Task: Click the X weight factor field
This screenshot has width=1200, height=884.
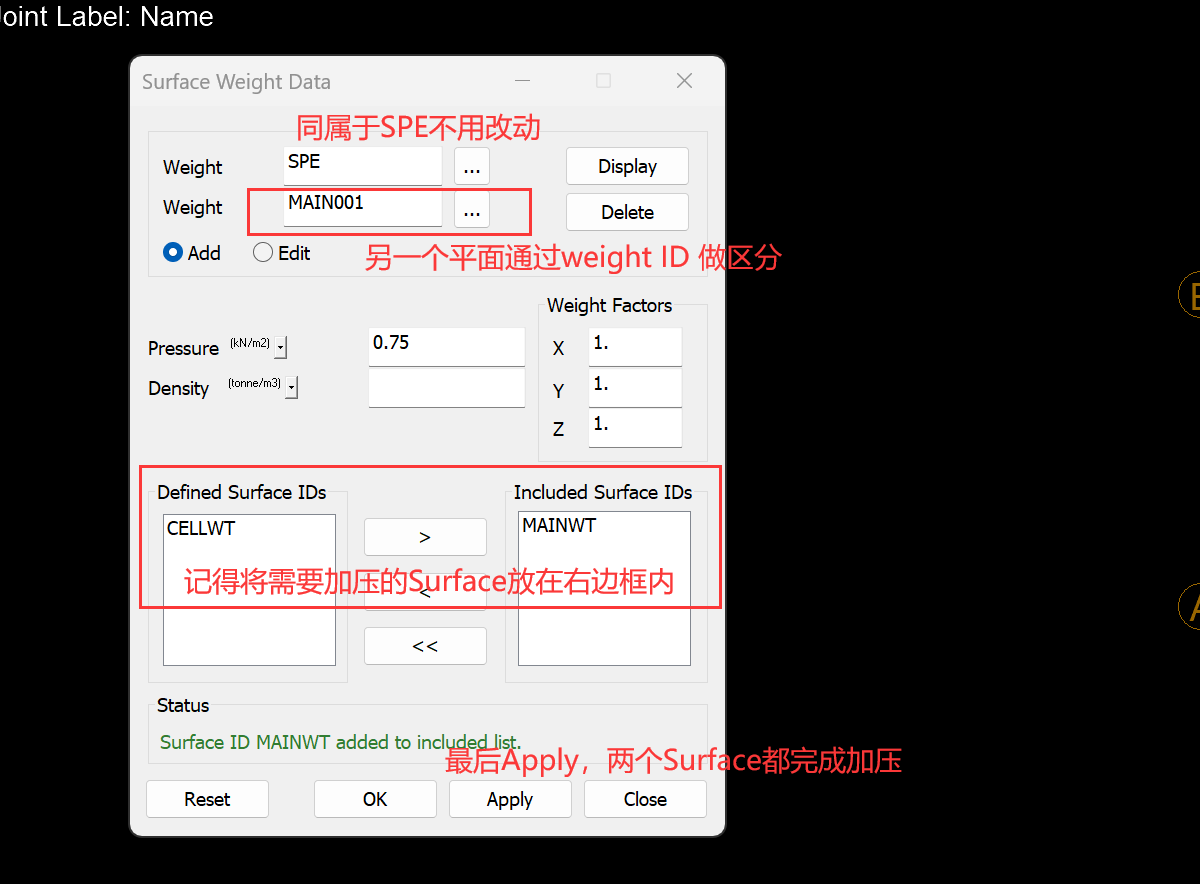Action: coord(635,347)
